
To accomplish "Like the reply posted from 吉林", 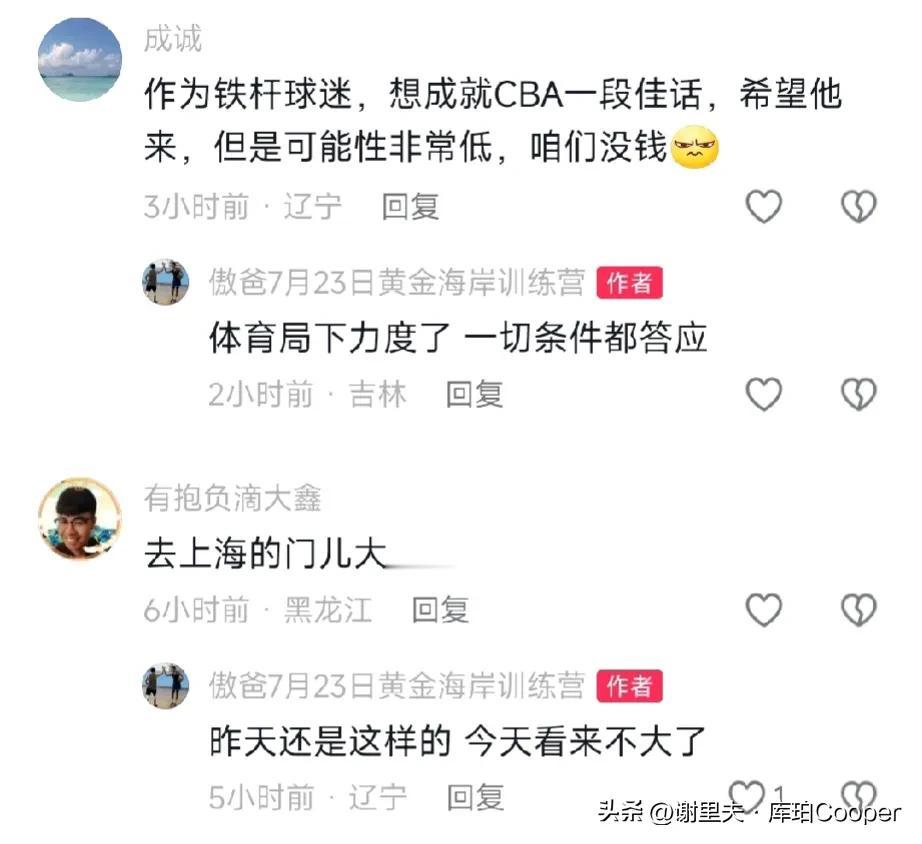I will (763, 393).
